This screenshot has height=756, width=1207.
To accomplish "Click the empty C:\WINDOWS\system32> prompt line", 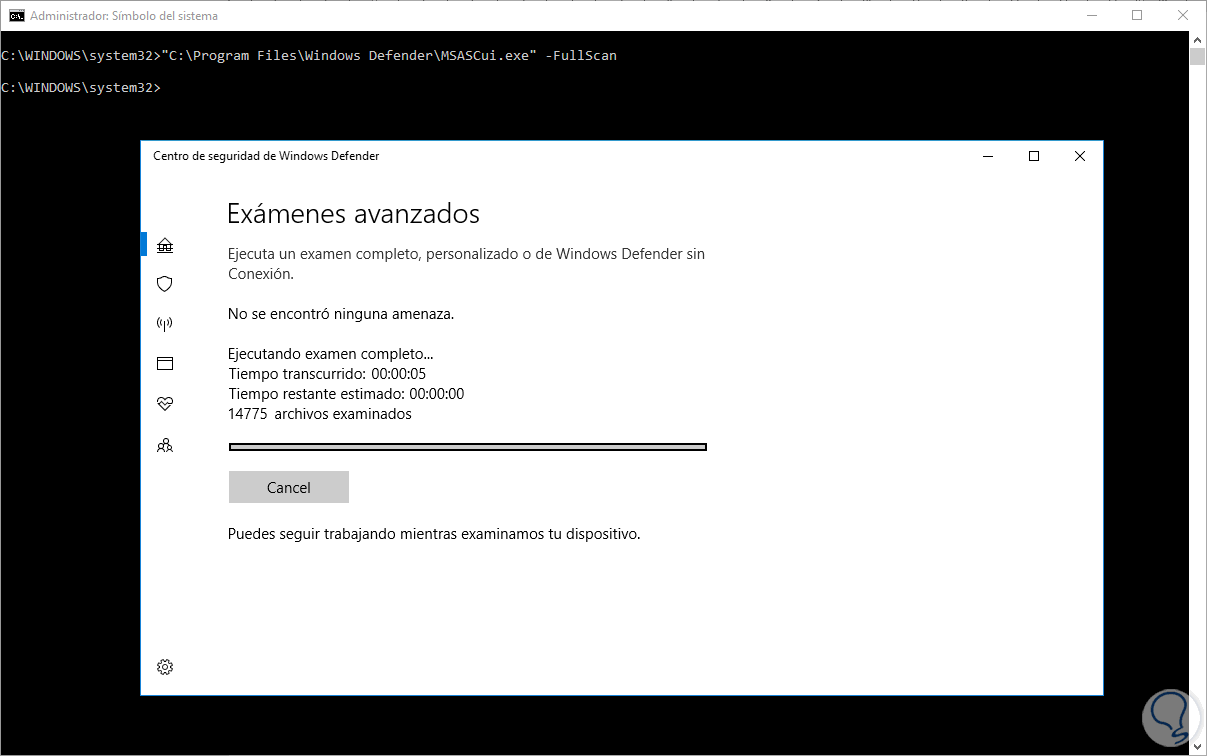I will (81, 87).
